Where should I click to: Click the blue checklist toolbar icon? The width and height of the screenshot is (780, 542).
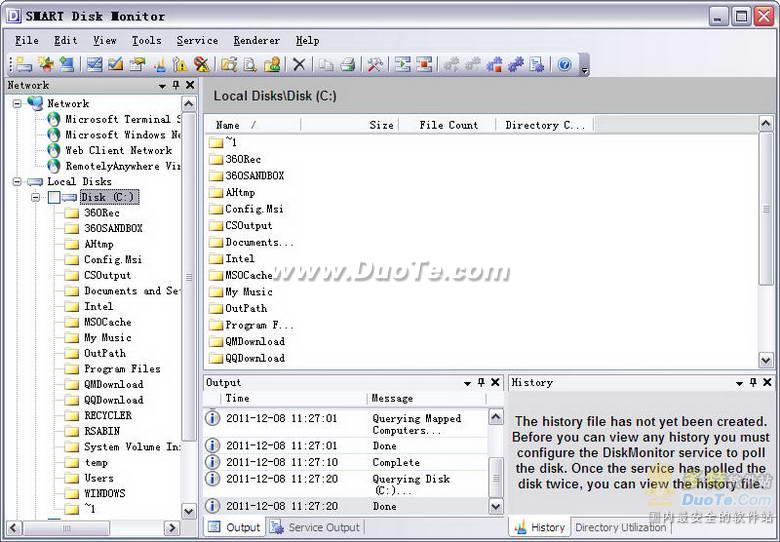tap(95, 65)
